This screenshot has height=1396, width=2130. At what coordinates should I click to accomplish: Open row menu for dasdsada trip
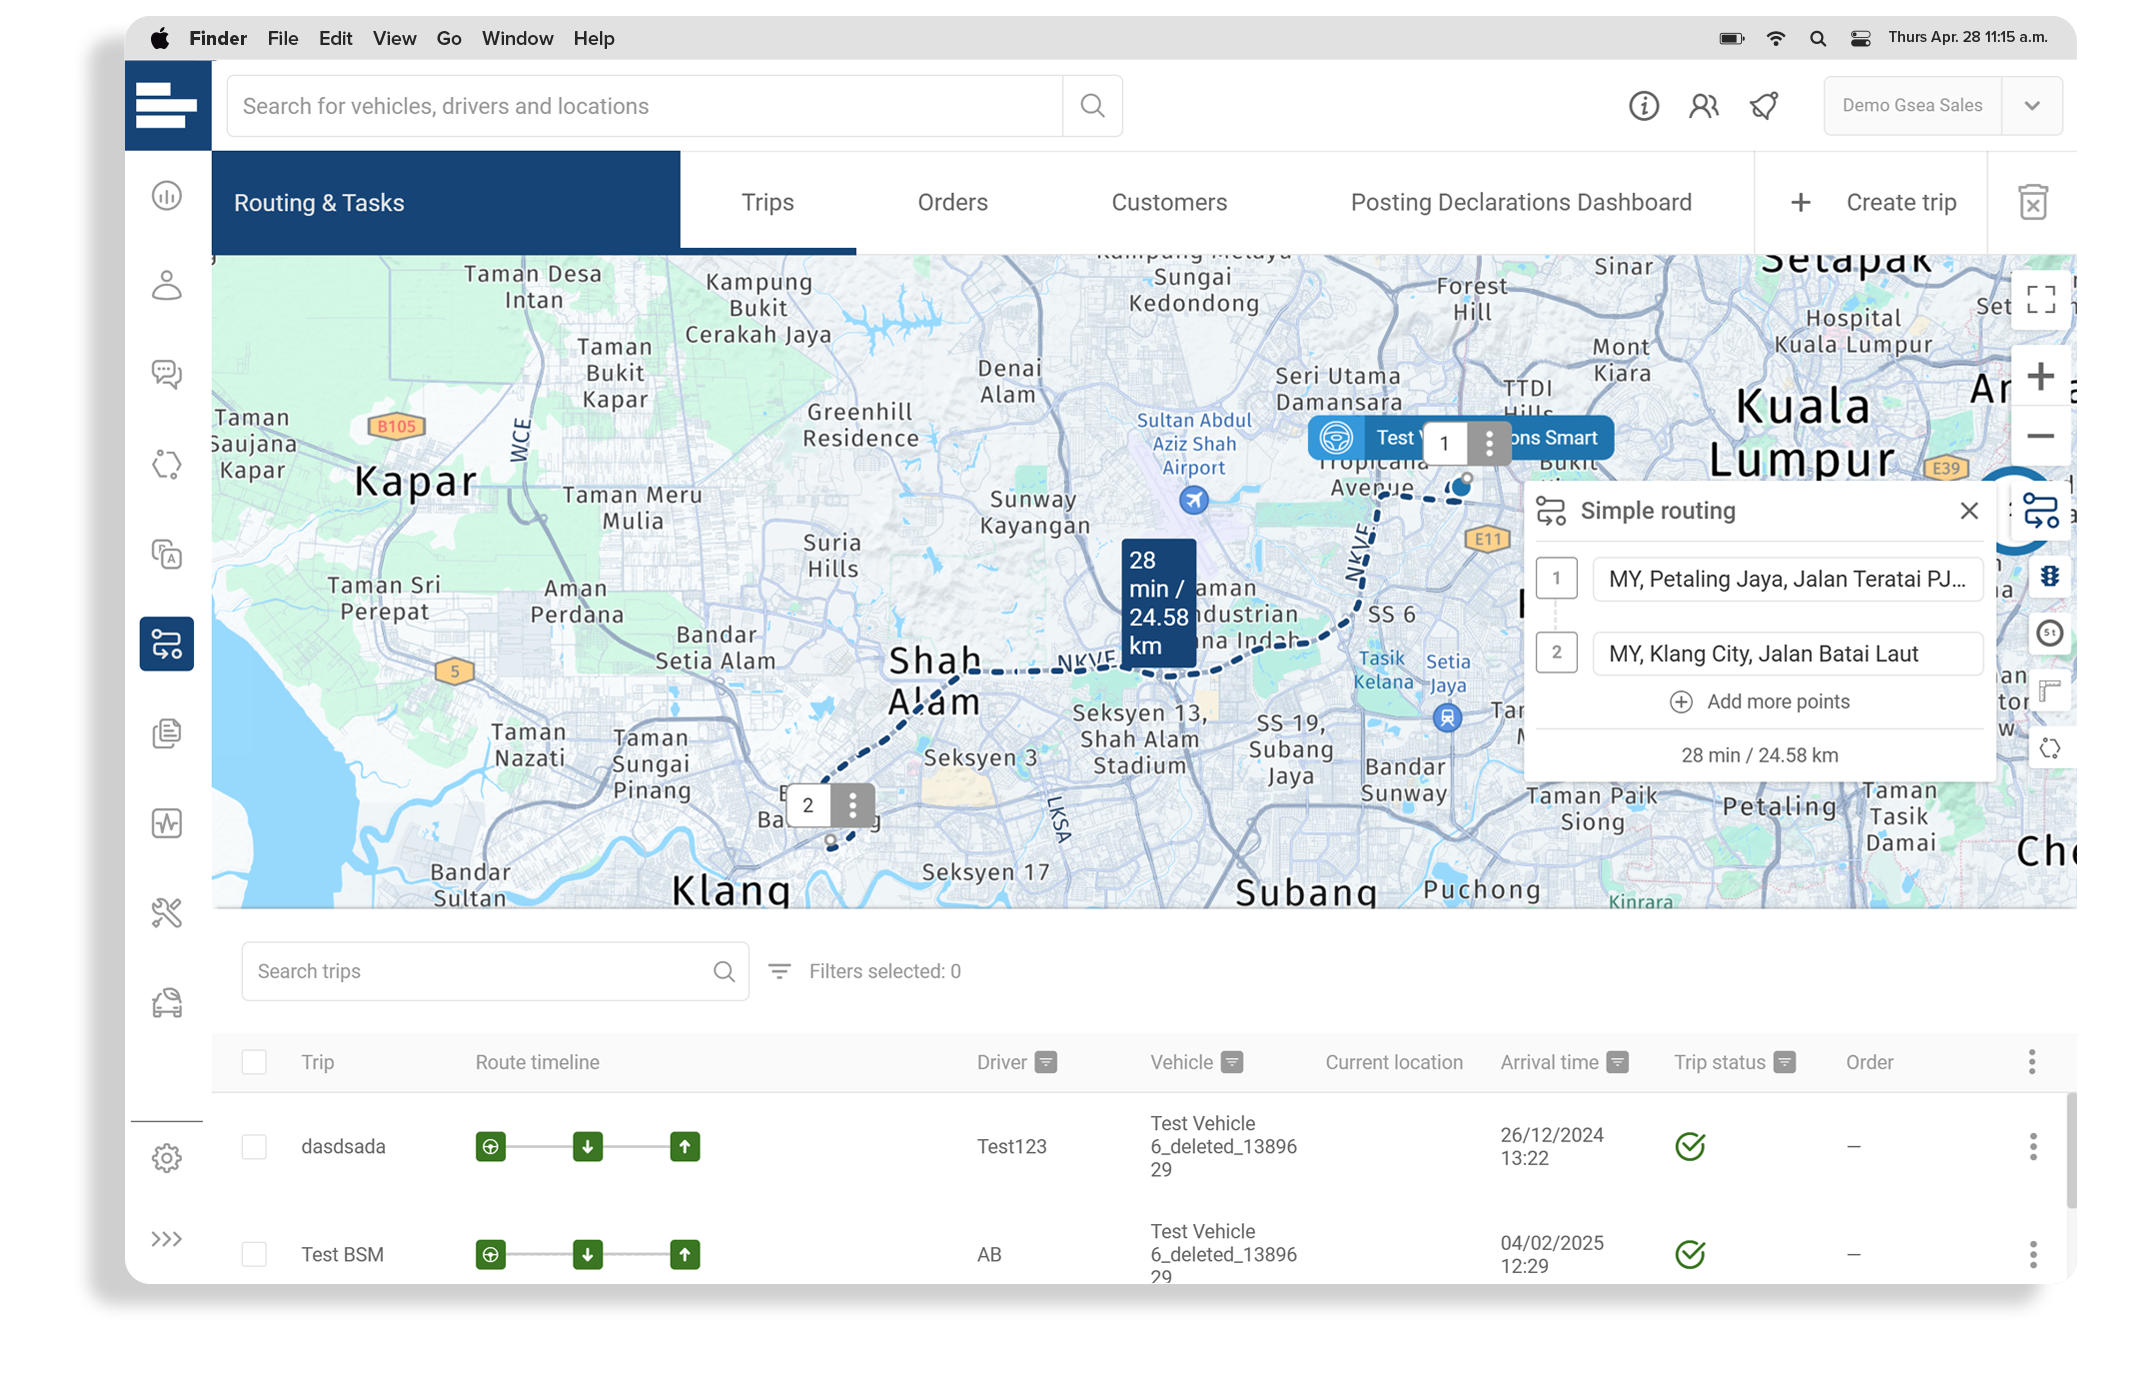click(2033, 1146)
